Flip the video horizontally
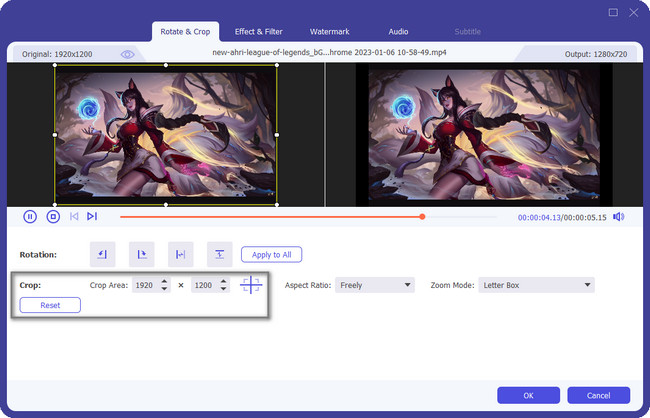This screenshot has height=418, width=650. pyautogui.click(x=181, y=254)
